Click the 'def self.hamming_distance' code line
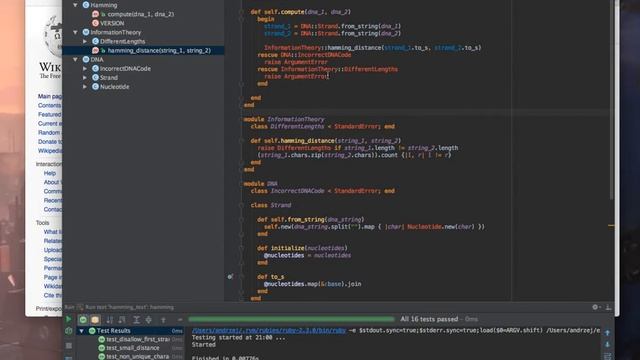The image size is (640, 360). tap(326, 141)
